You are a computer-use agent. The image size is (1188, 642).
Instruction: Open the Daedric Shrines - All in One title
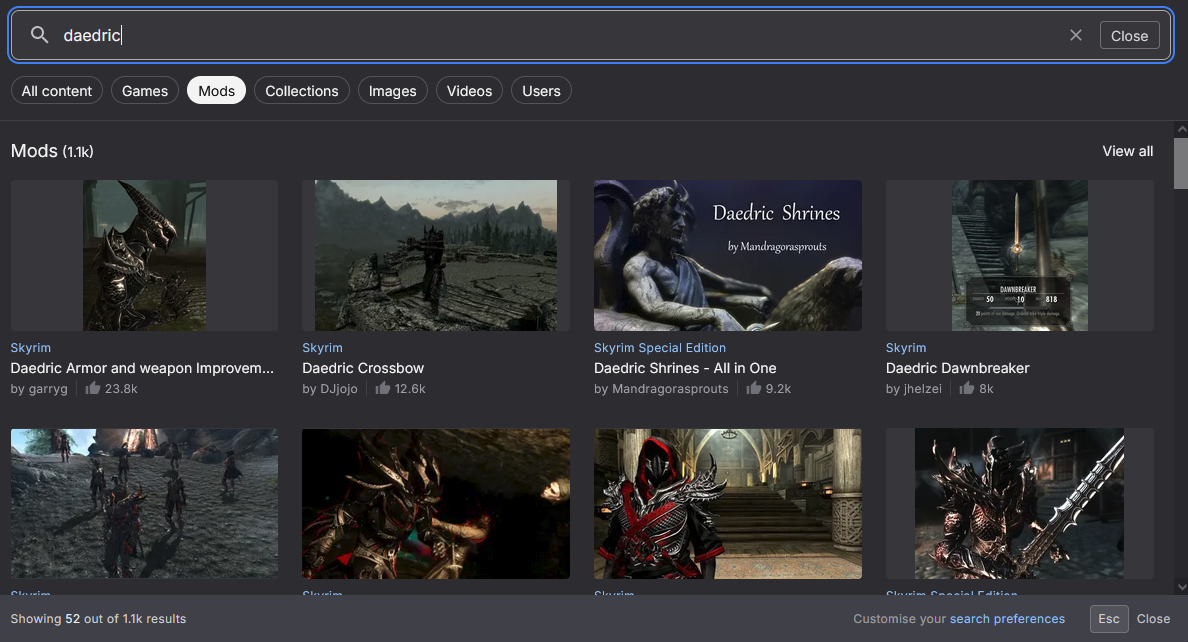(685, 368)
